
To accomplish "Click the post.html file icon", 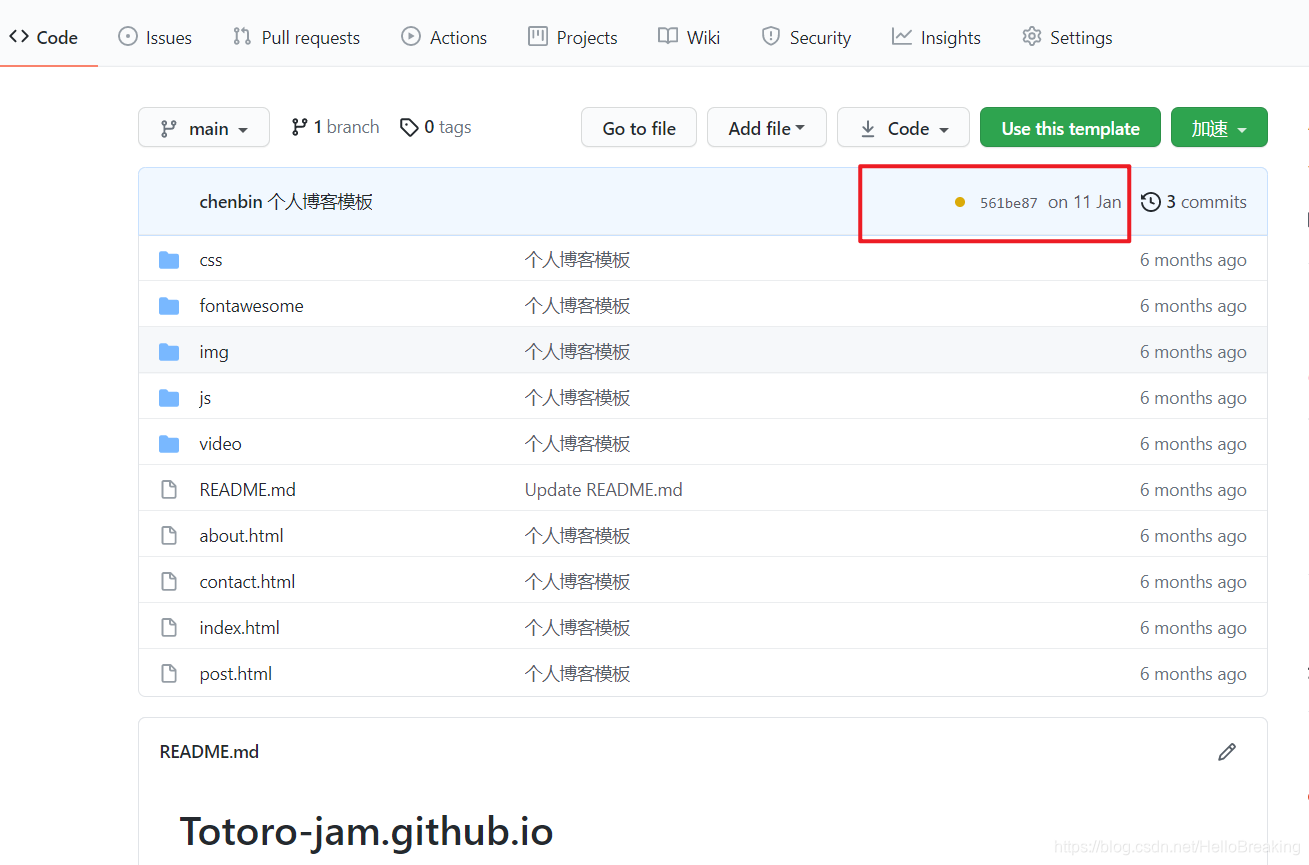I will (x=169, y=674).
